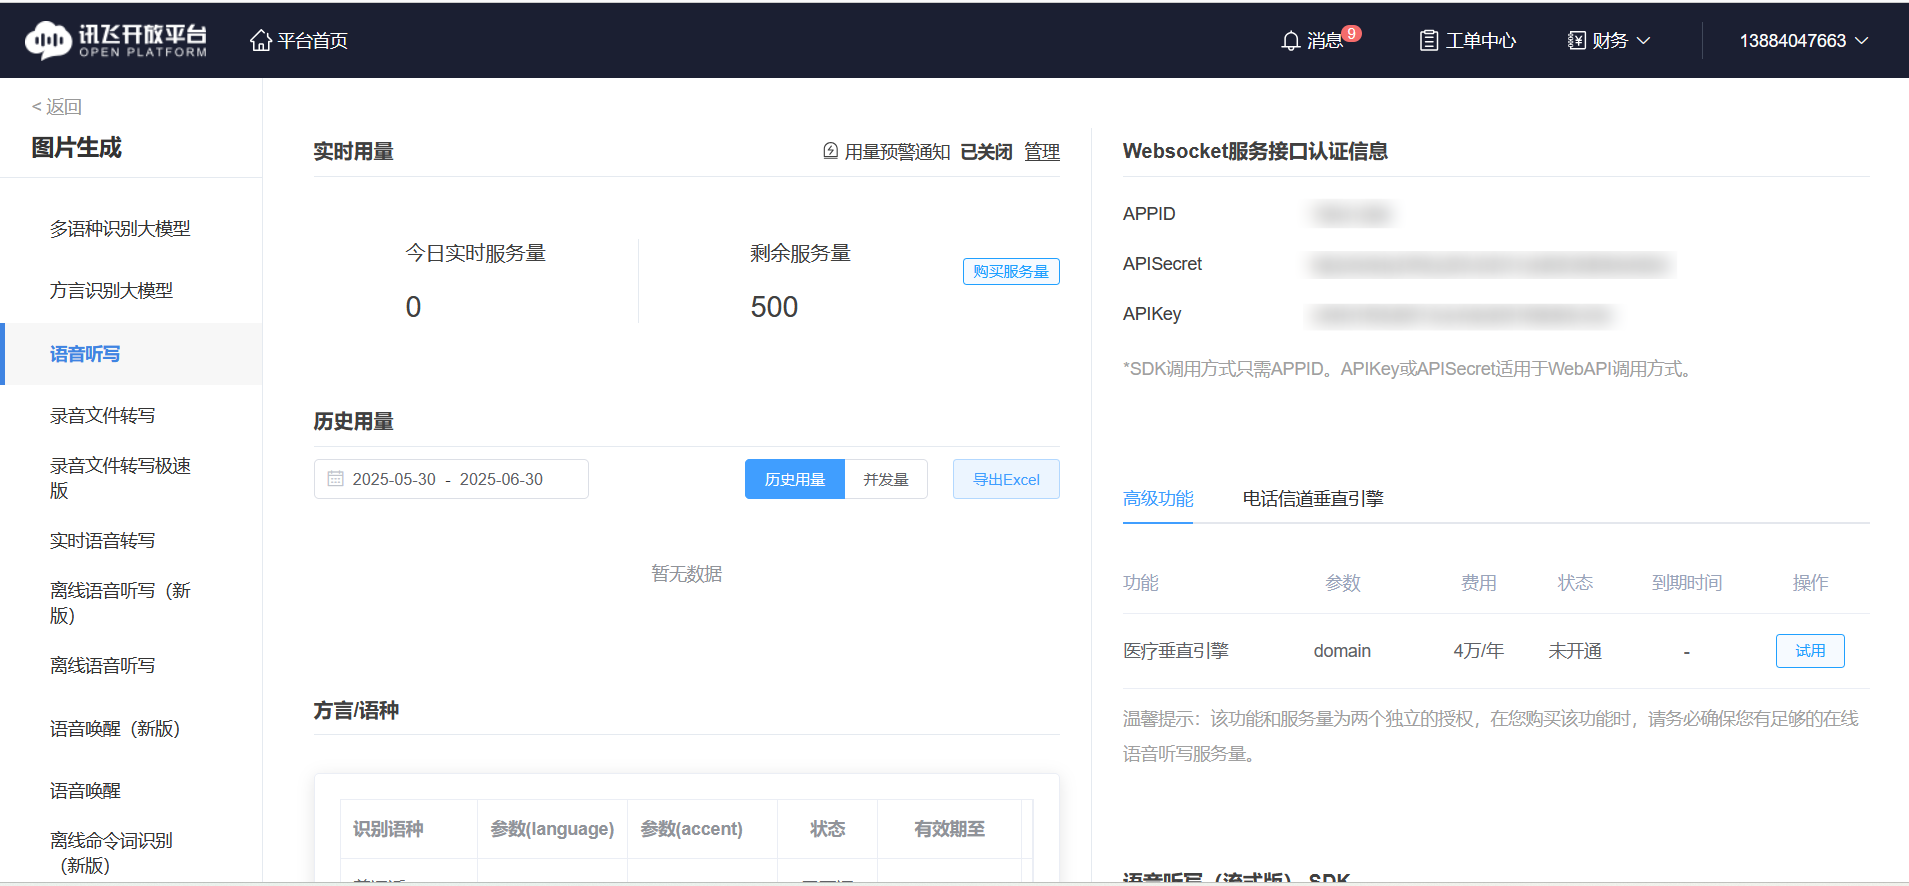
Task: Click the 参数(language) column header
Action: 552,829
